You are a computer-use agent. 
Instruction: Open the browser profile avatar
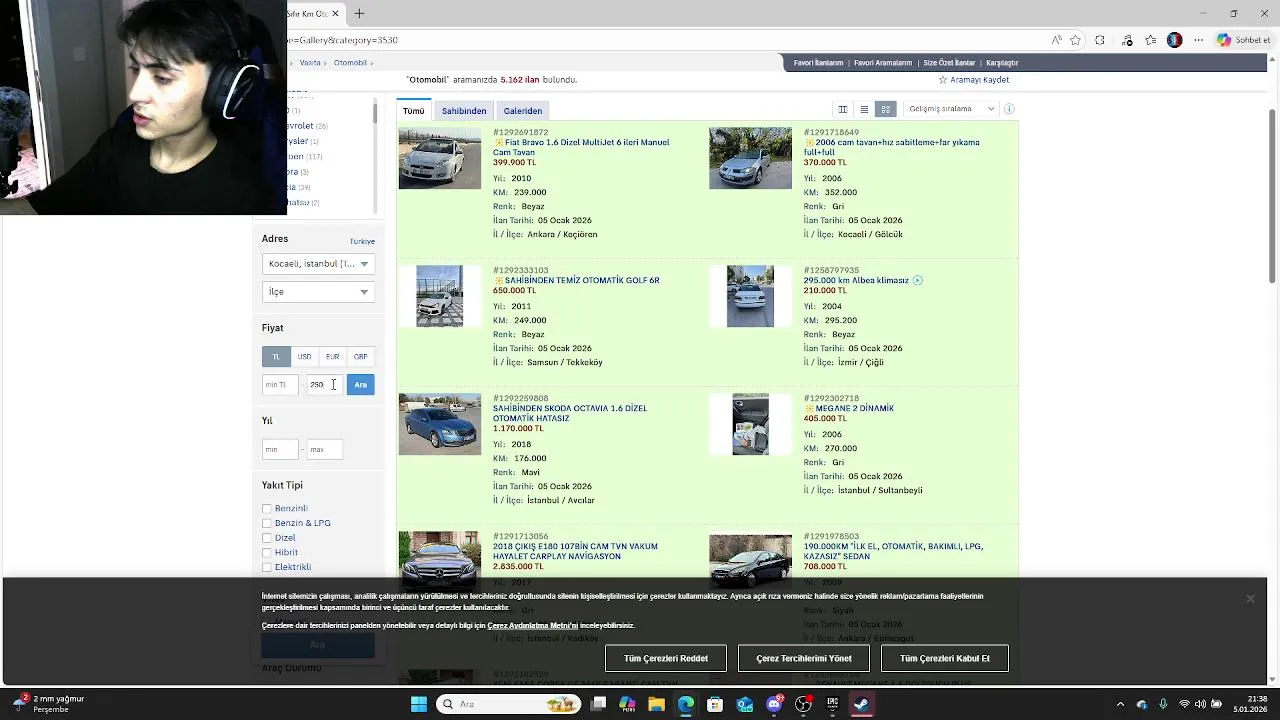1174,40
